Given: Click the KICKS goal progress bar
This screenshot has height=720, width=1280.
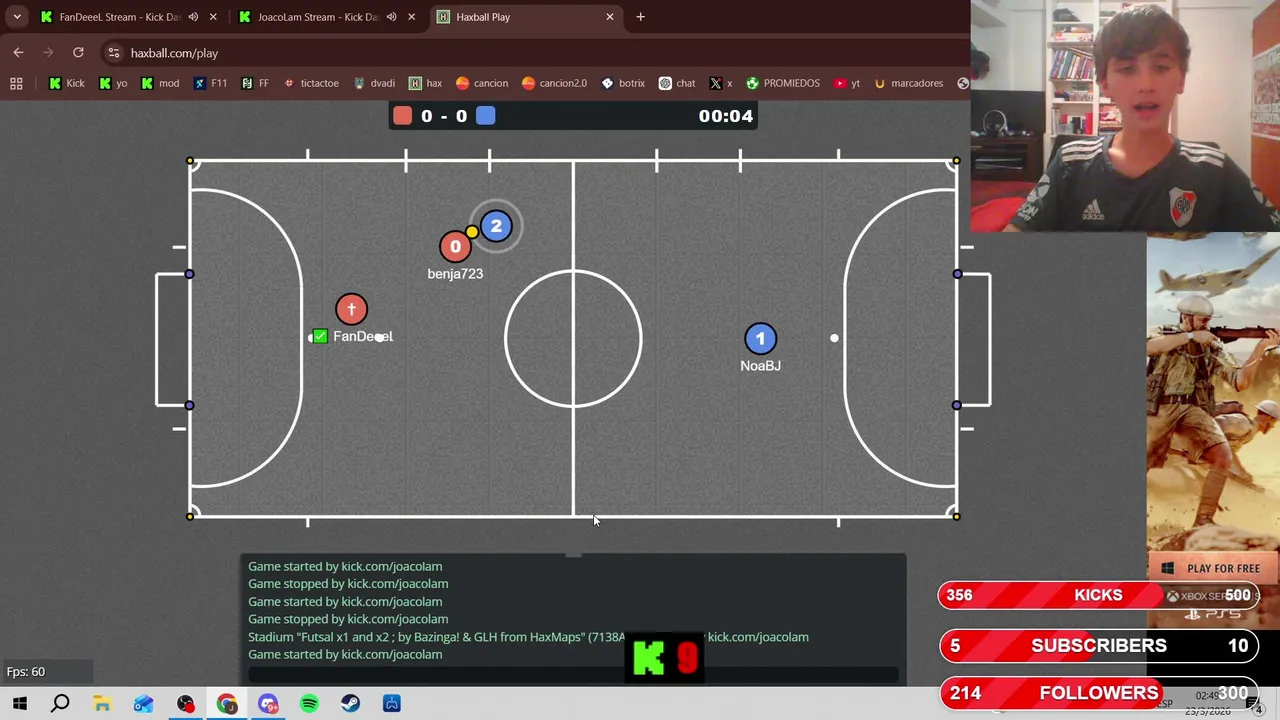Looking at the screenshot, I should point(1098,596).
